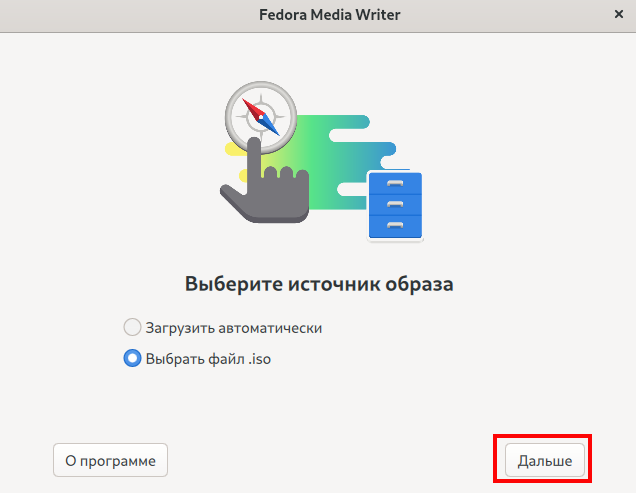Click the "Fedora Media Writer" window title
Image resolution: width=636 pixels, height=493 pixels.
click(318, 15)
